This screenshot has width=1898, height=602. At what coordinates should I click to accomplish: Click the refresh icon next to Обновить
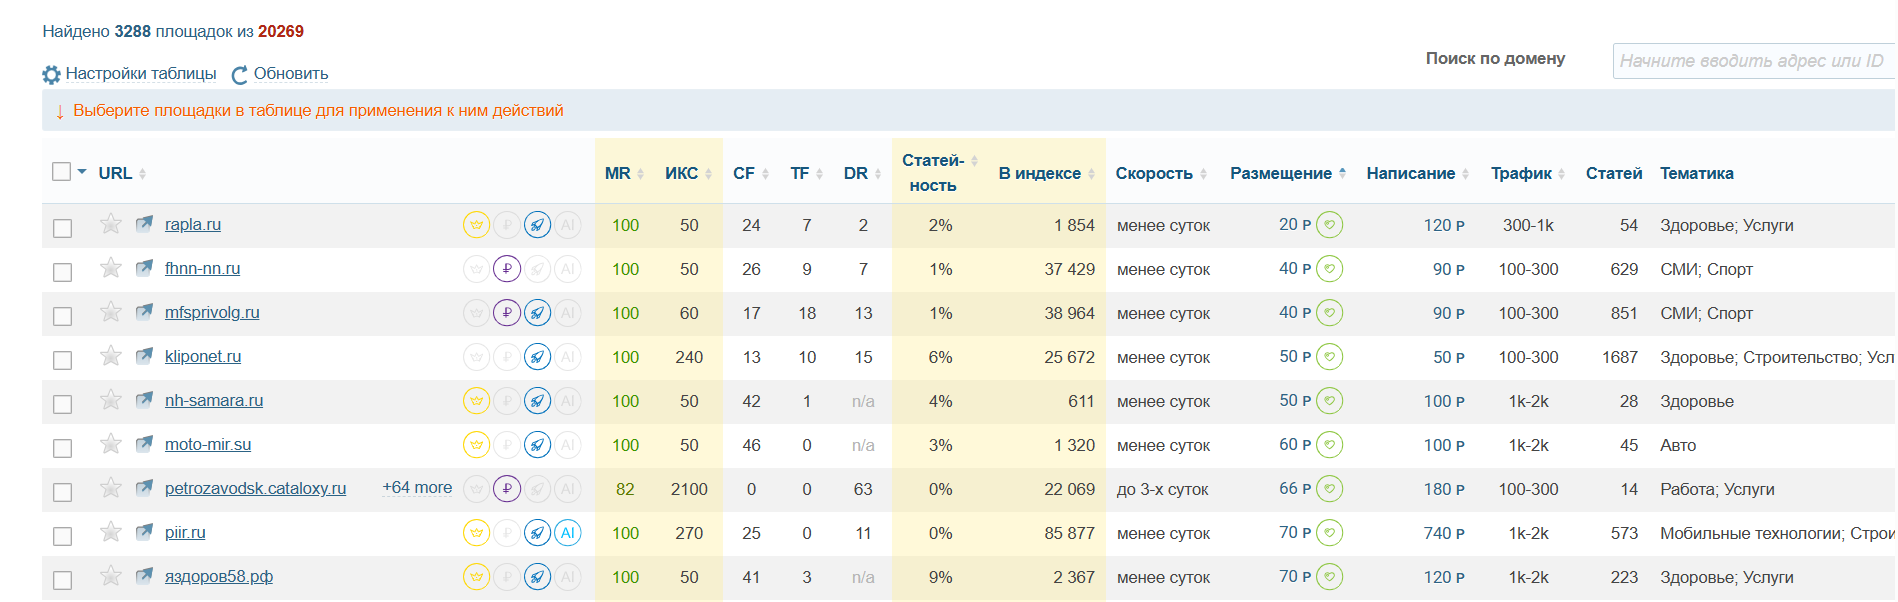pyautogui.click(x=240, y=75)
